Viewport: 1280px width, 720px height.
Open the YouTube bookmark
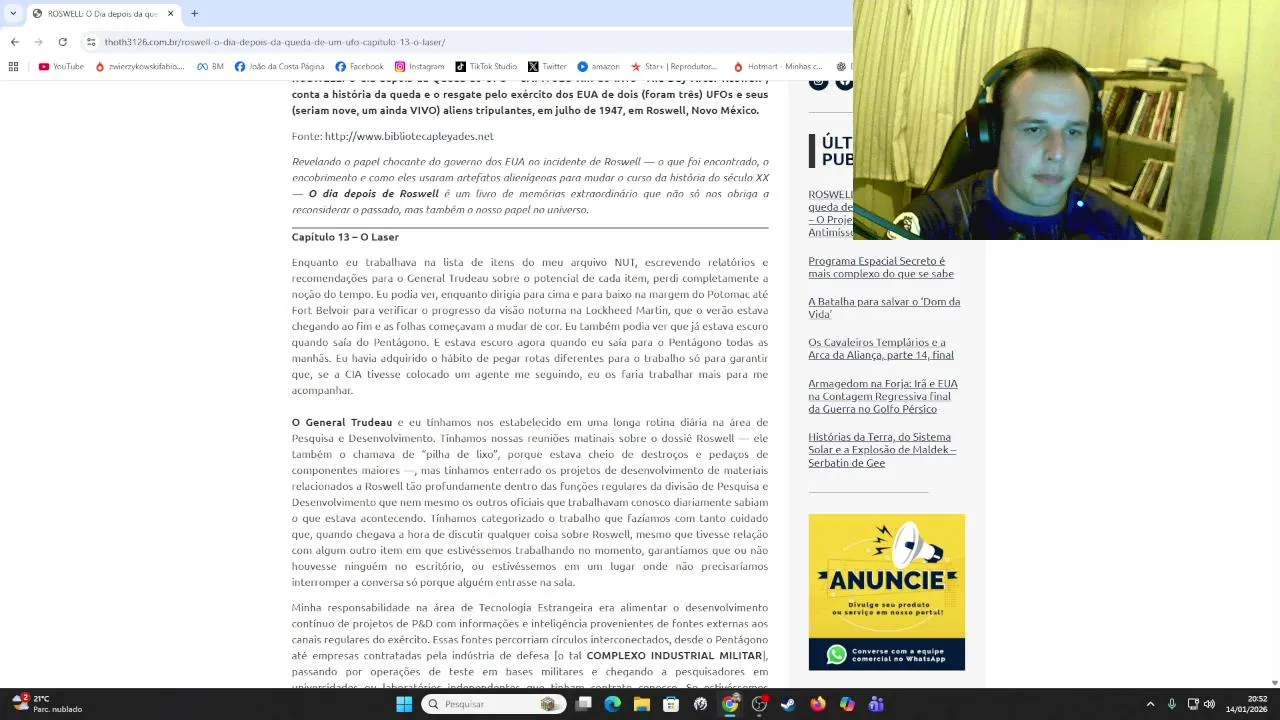pos(61,67)
